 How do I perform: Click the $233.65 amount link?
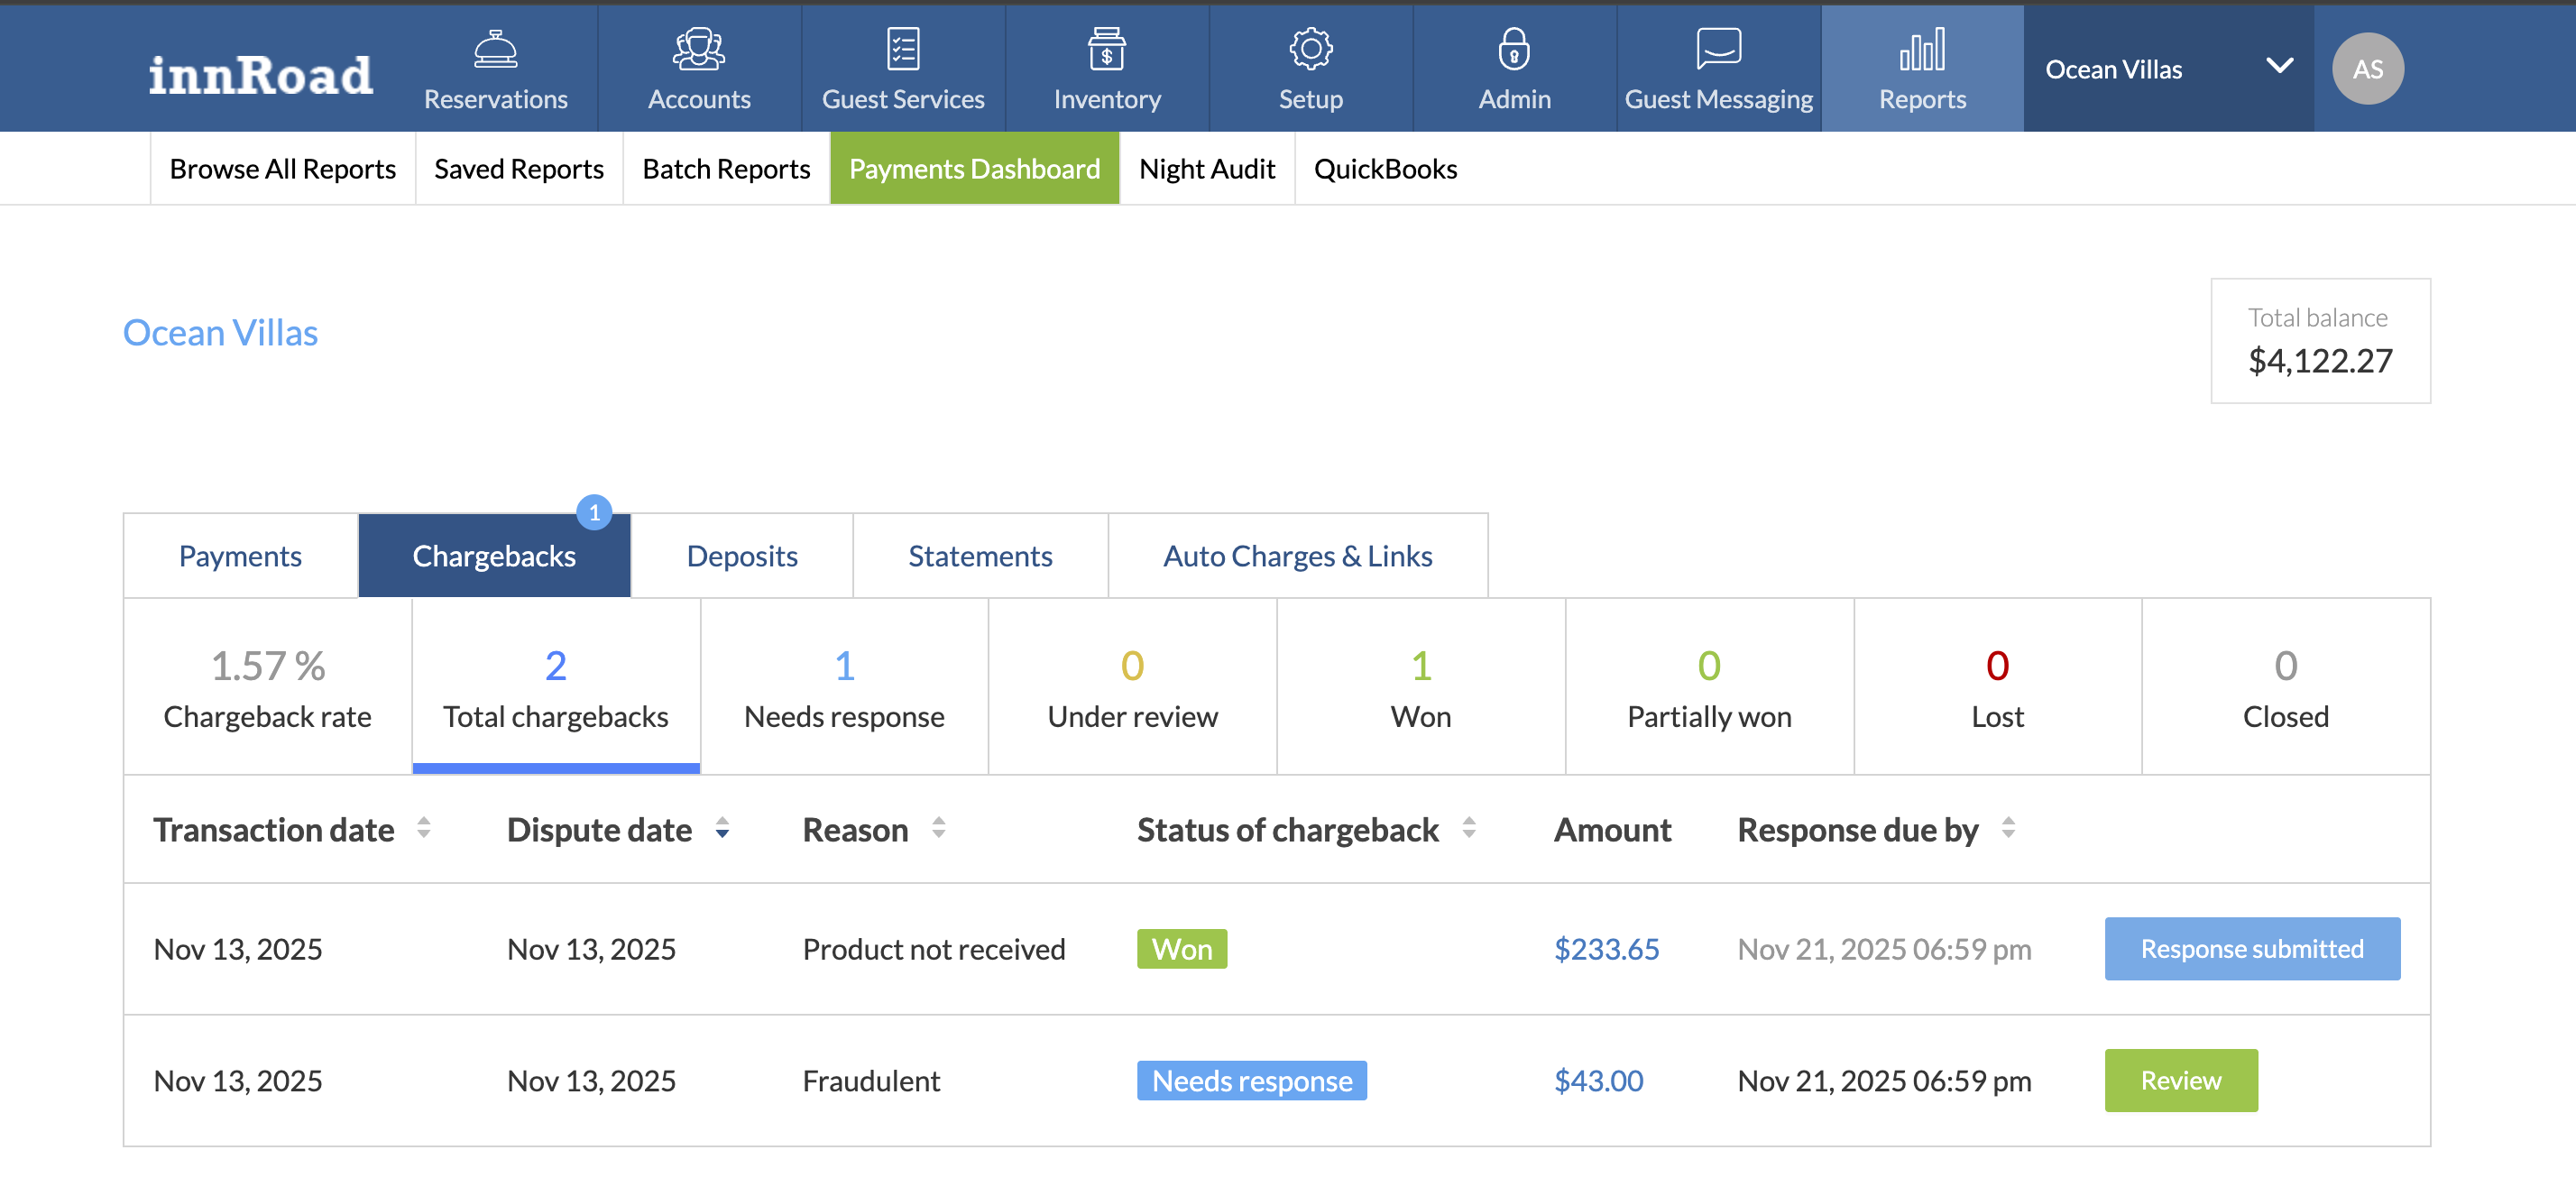[1606, 949]
